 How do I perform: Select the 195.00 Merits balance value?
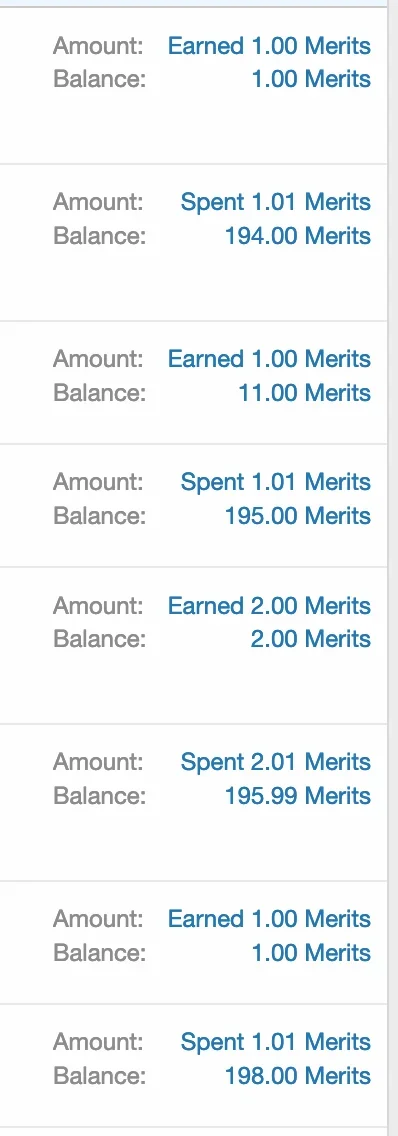(x=298, y=517)
